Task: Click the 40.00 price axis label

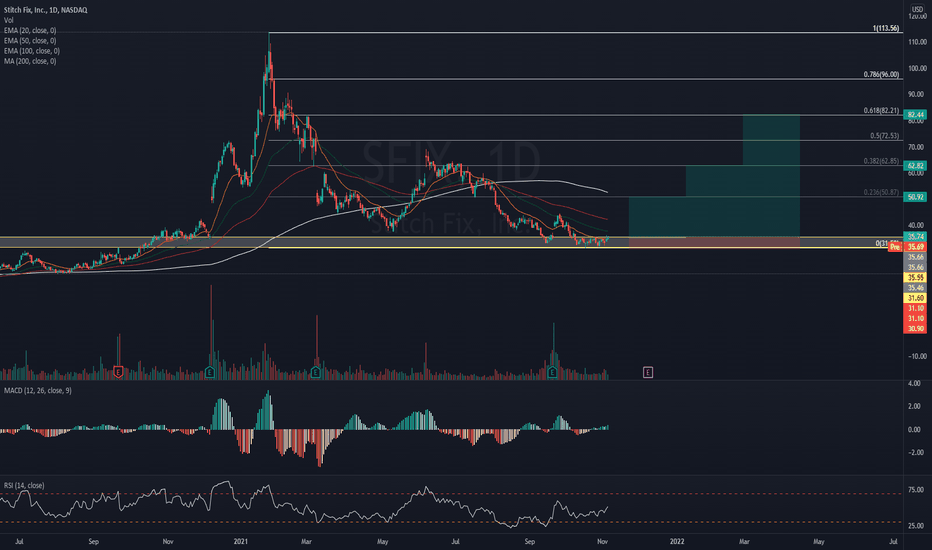Action: coord(917,225)
